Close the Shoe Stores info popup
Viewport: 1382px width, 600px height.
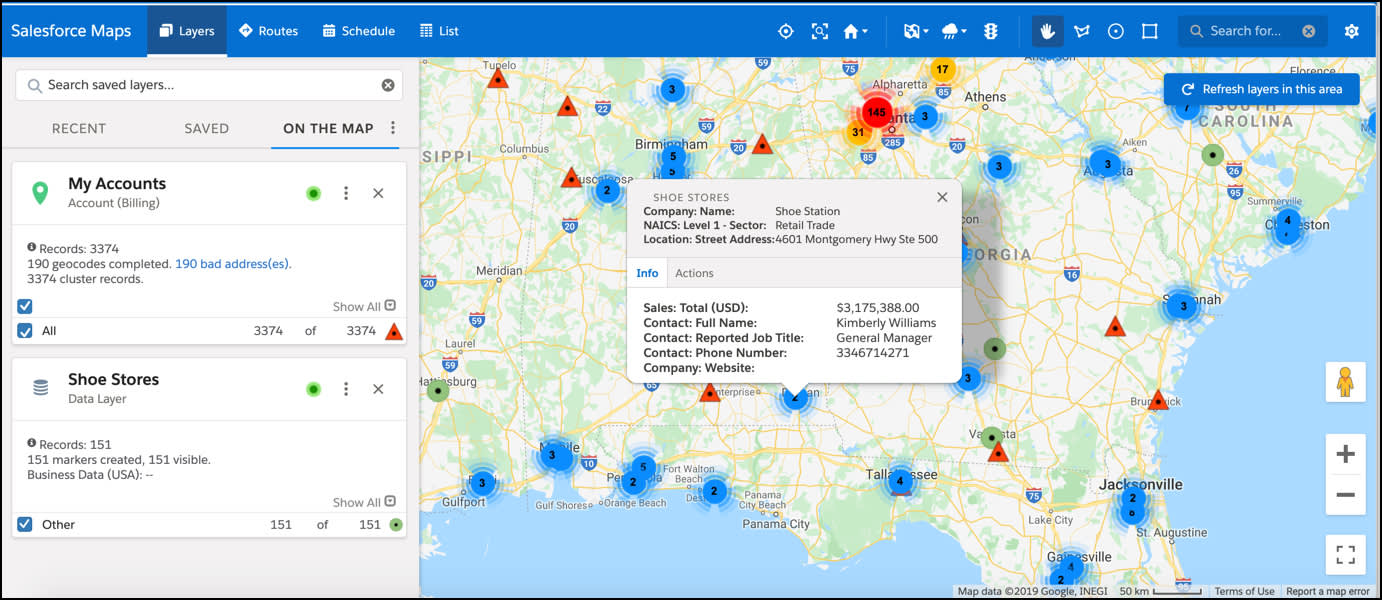coord(942,197)
